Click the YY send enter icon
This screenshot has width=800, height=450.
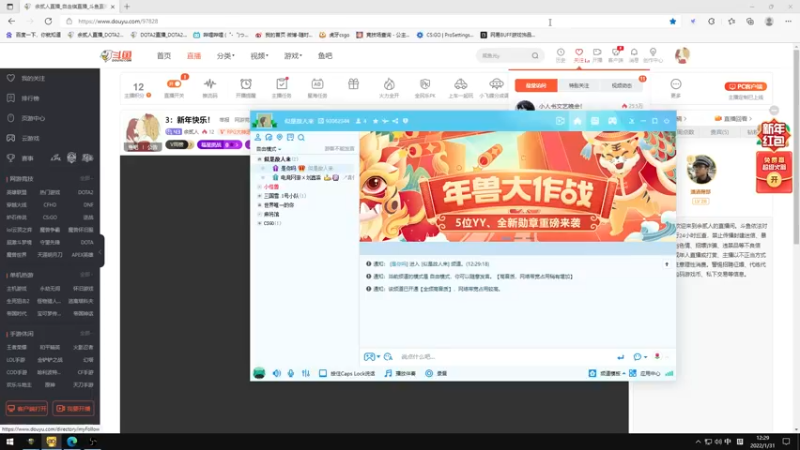[x=620, y=357]
